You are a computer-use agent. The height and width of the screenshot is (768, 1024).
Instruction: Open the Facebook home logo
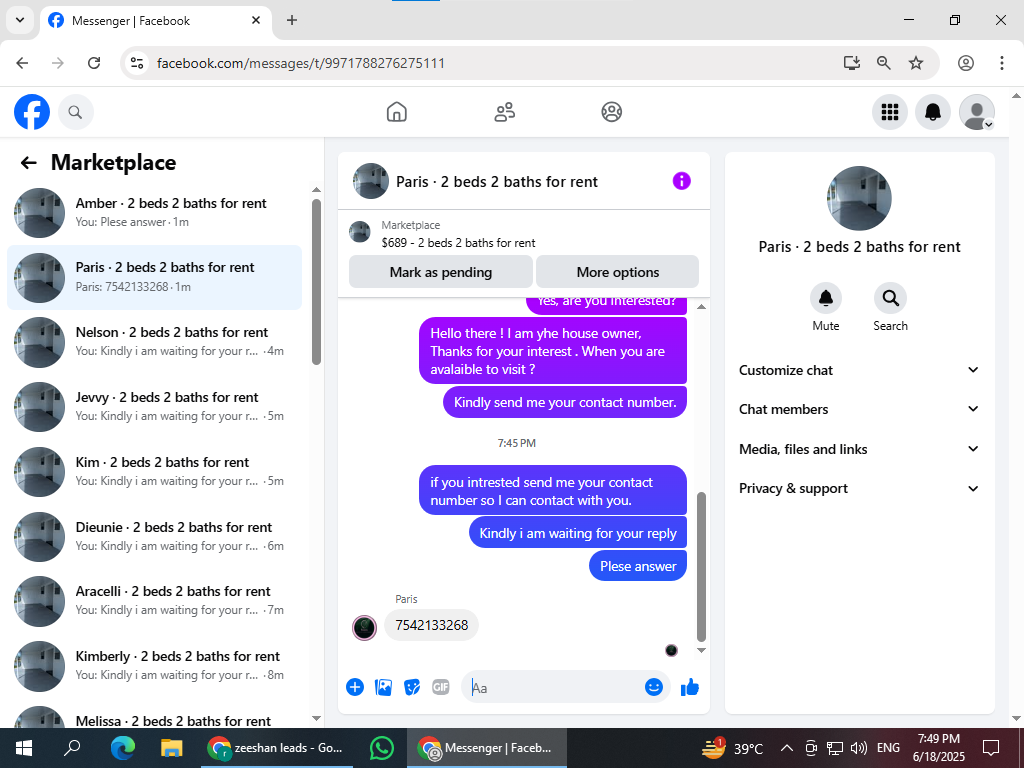32,112
